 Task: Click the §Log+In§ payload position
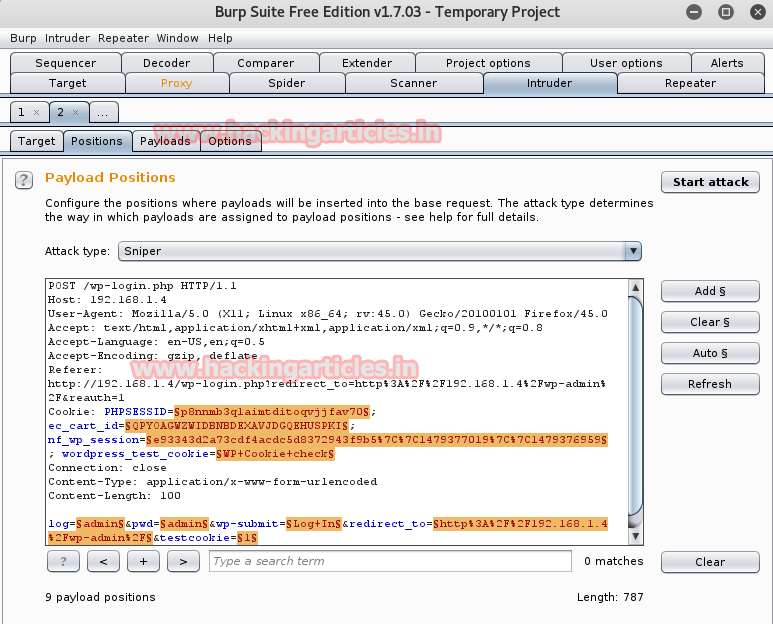[x=314, y=523]
